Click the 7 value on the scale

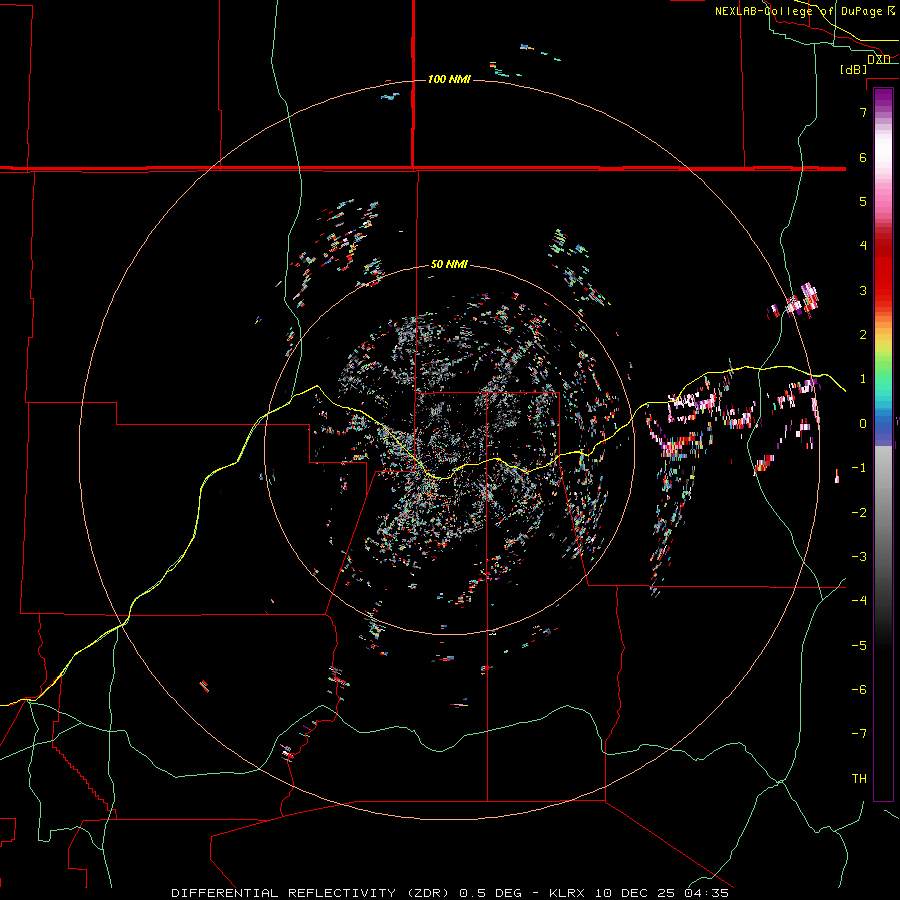click(863, 112)
